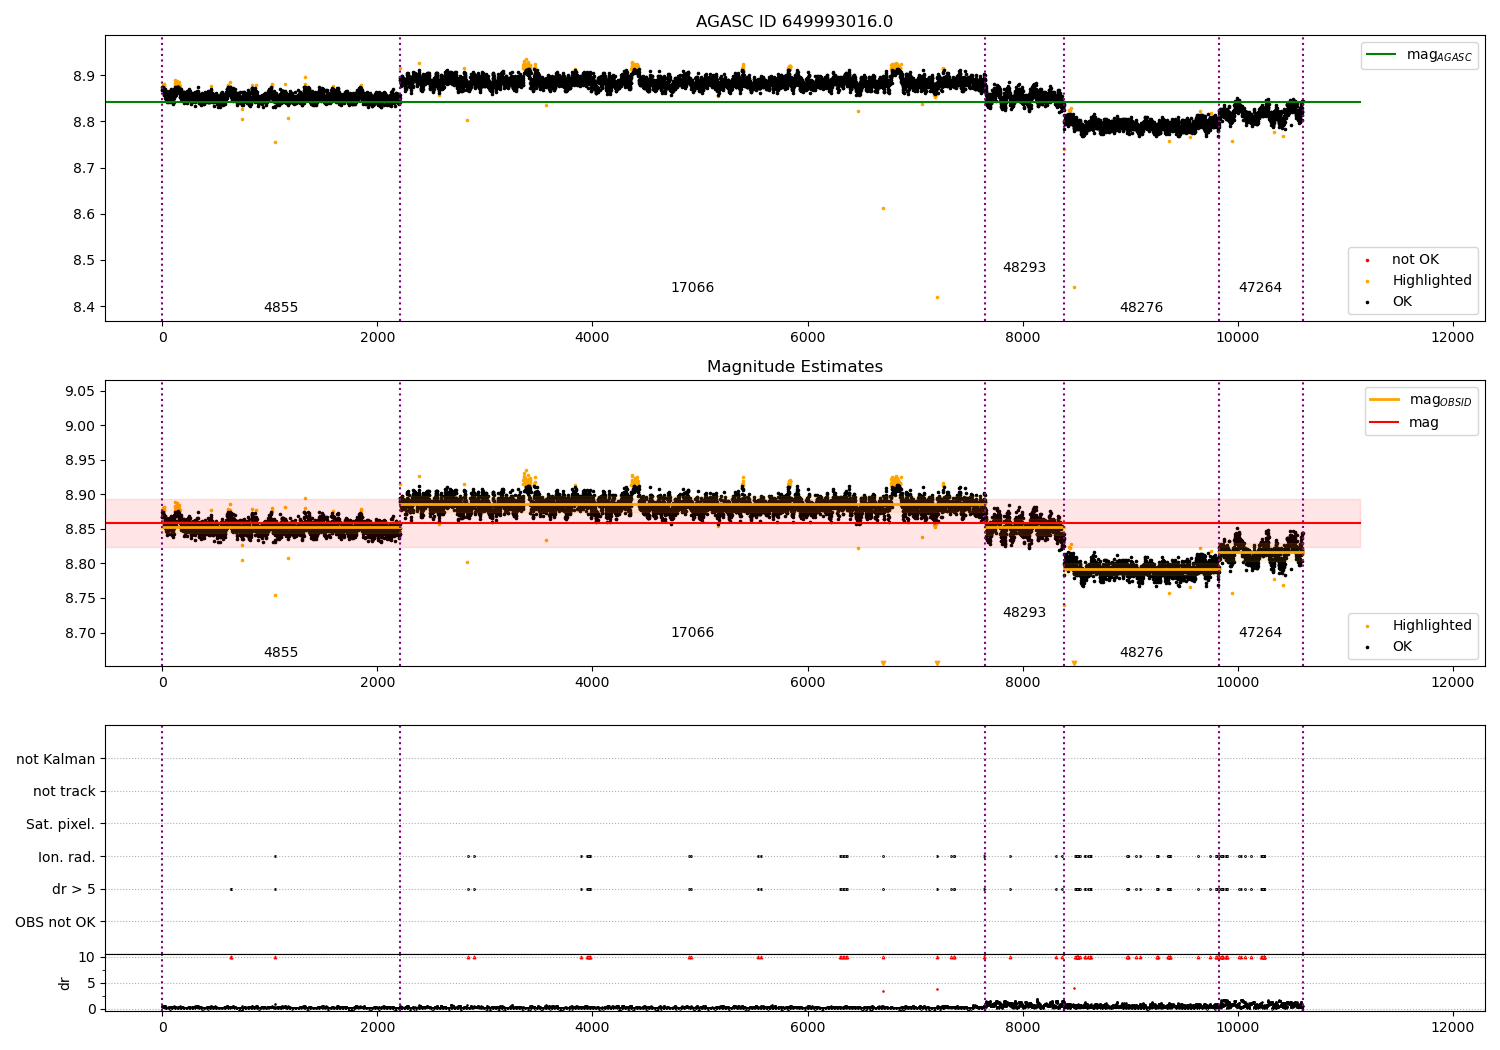The width and height of the screenshot is (1500, 1050).
Task: Click 'Highlighted' in the Magnitude Estimates legend
Action: pos(1431,625)
